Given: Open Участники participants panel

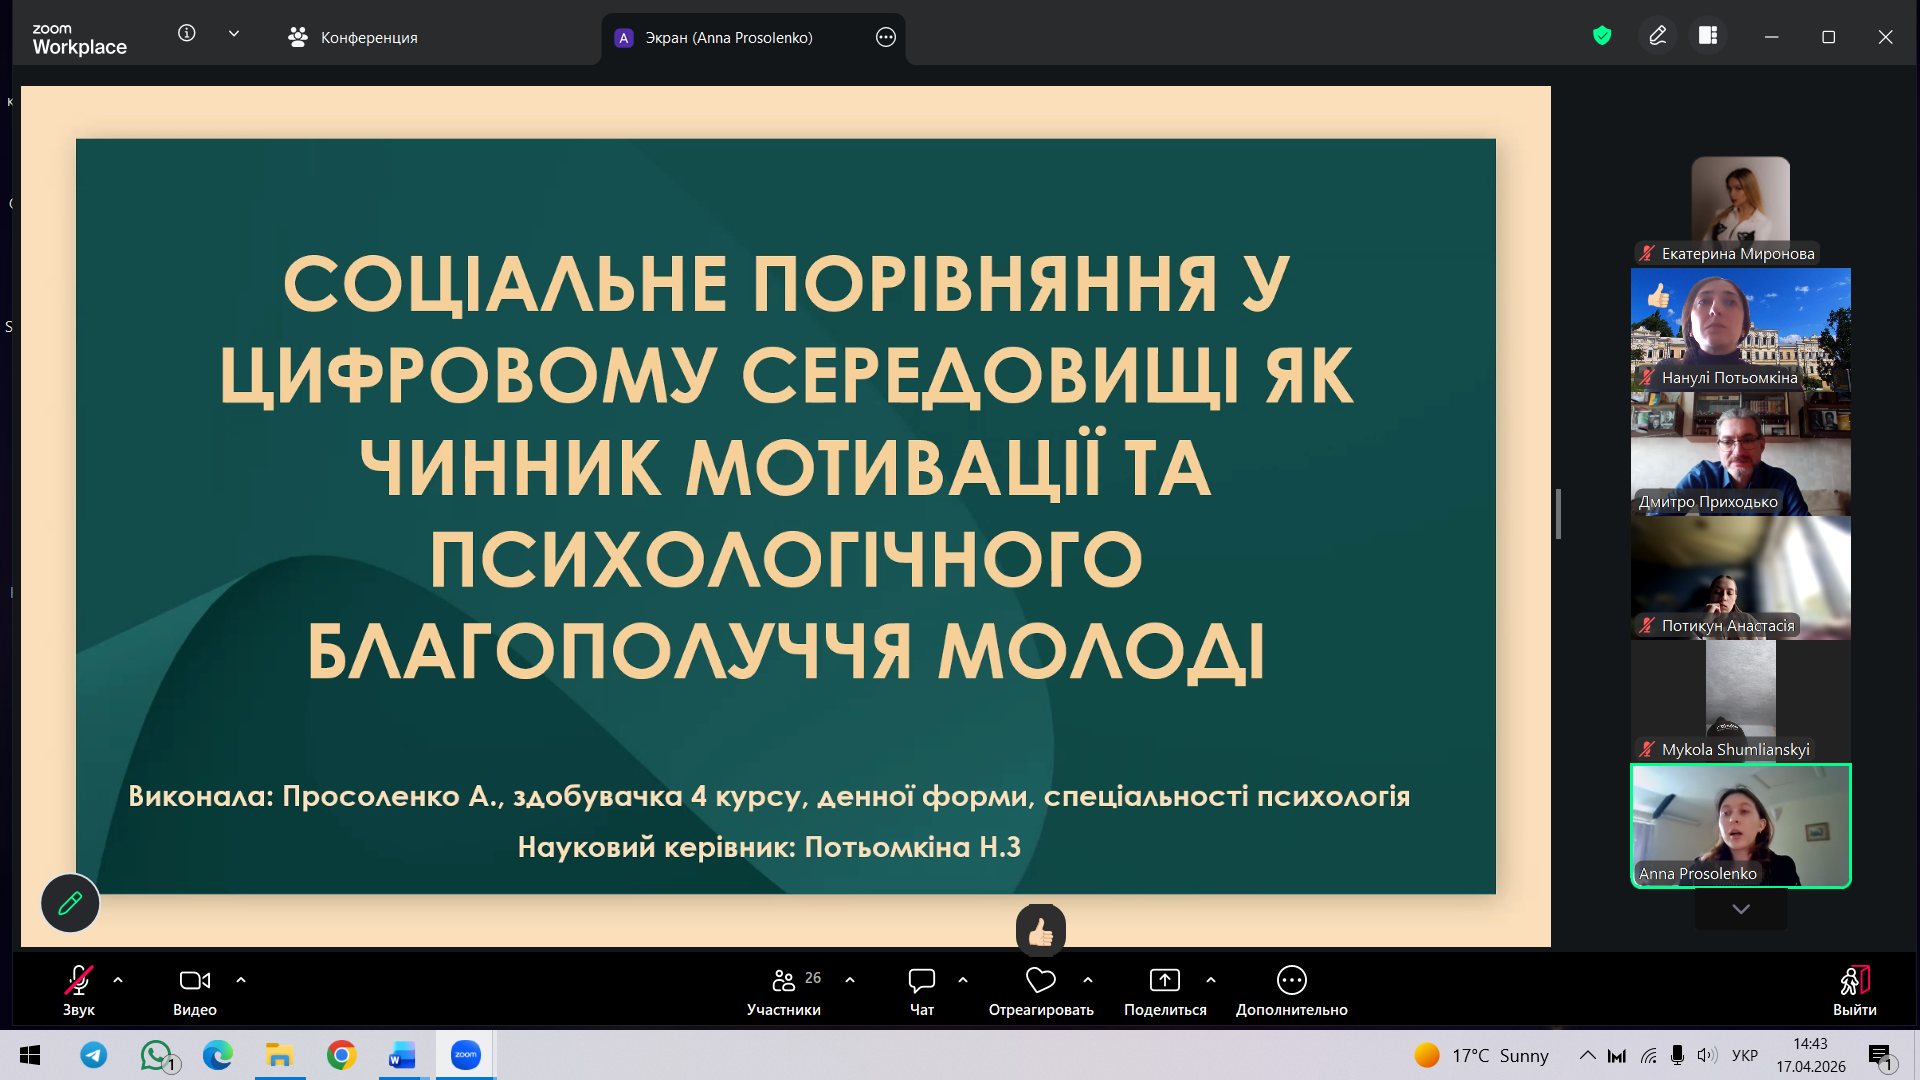Looking at the screenshot, I should coord(784,981).
